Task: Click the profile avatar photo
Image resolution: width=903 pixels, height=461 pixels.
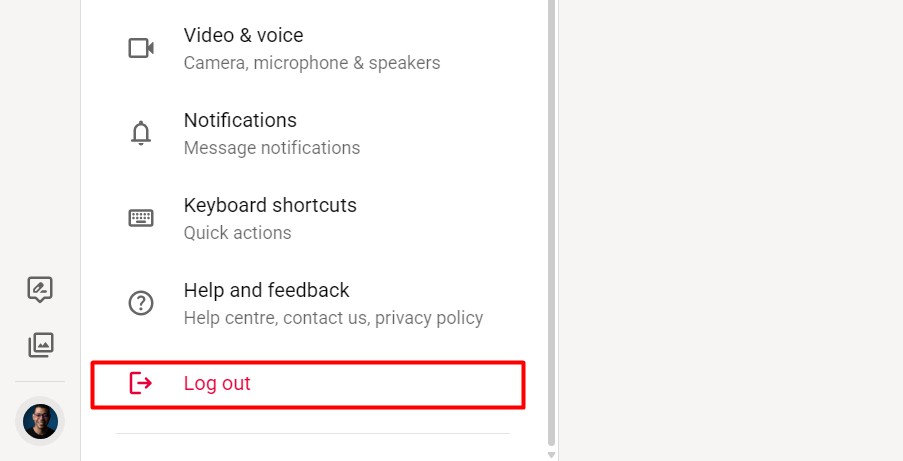Action: pos(40,421)
